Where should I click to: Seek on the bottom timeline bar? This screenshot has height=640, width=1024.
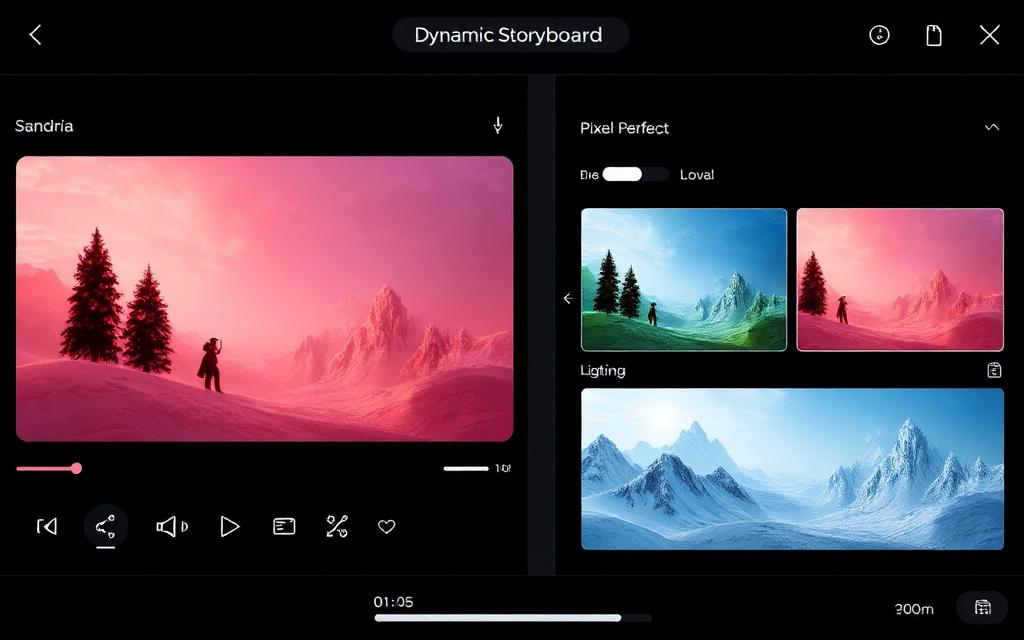point(513,618)
